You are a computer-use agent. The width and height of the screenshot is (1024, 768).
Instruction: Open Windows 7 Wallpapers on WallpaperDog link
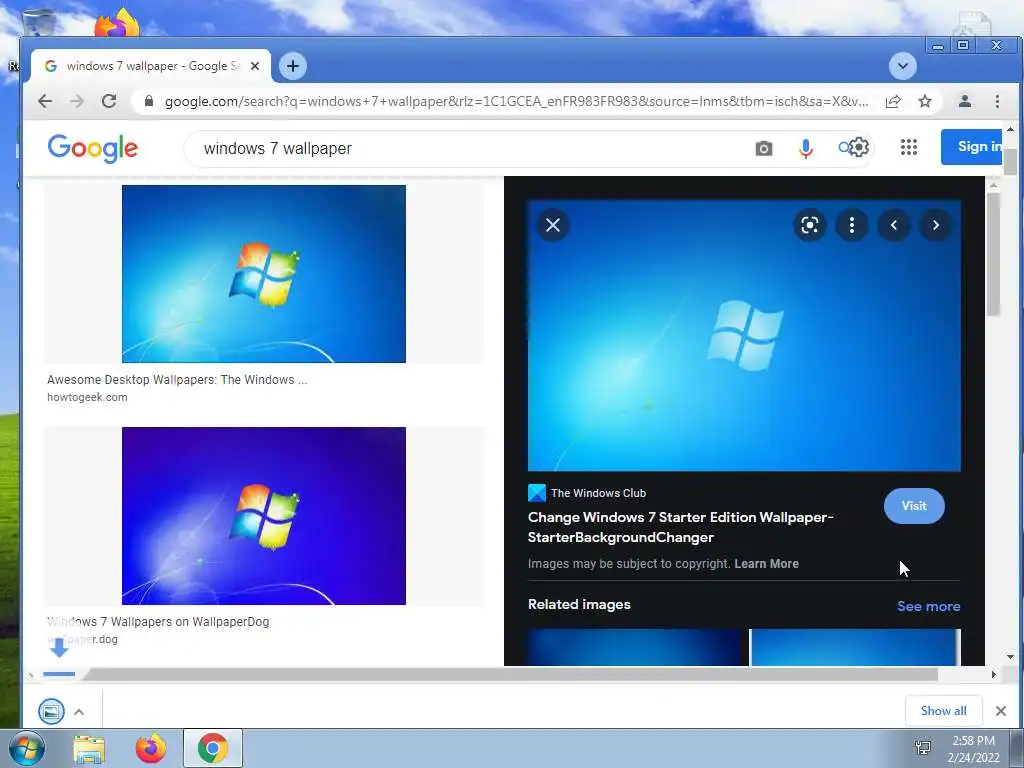click(158, 622)
